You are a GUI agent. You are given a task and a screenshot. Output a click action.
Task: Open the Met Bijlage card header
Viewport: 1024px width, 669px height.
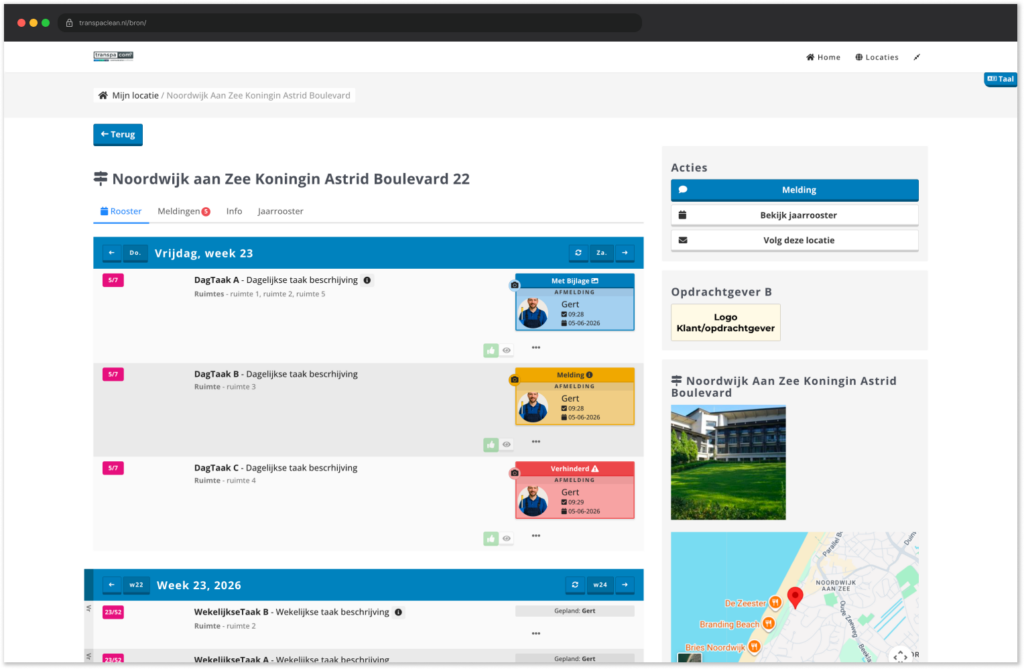pos(575,281)
